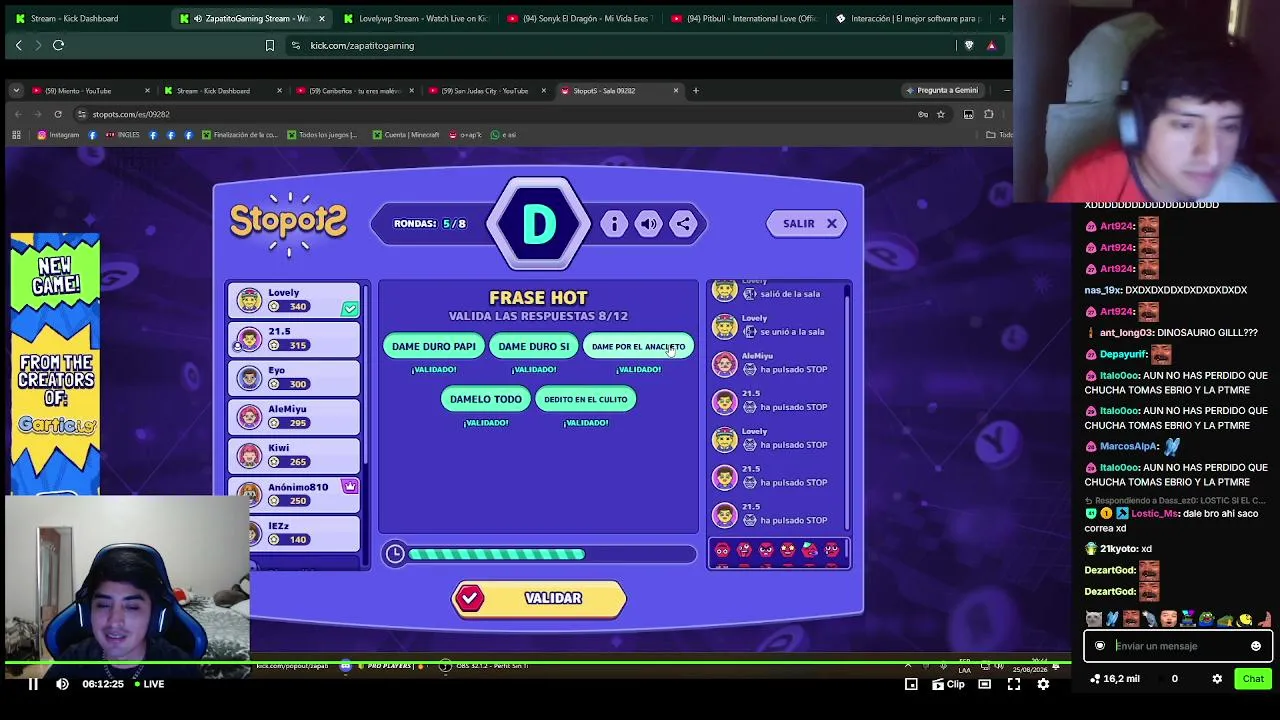Go back in the outer browser
The image size is (1280, 720).
pos(18,45)
